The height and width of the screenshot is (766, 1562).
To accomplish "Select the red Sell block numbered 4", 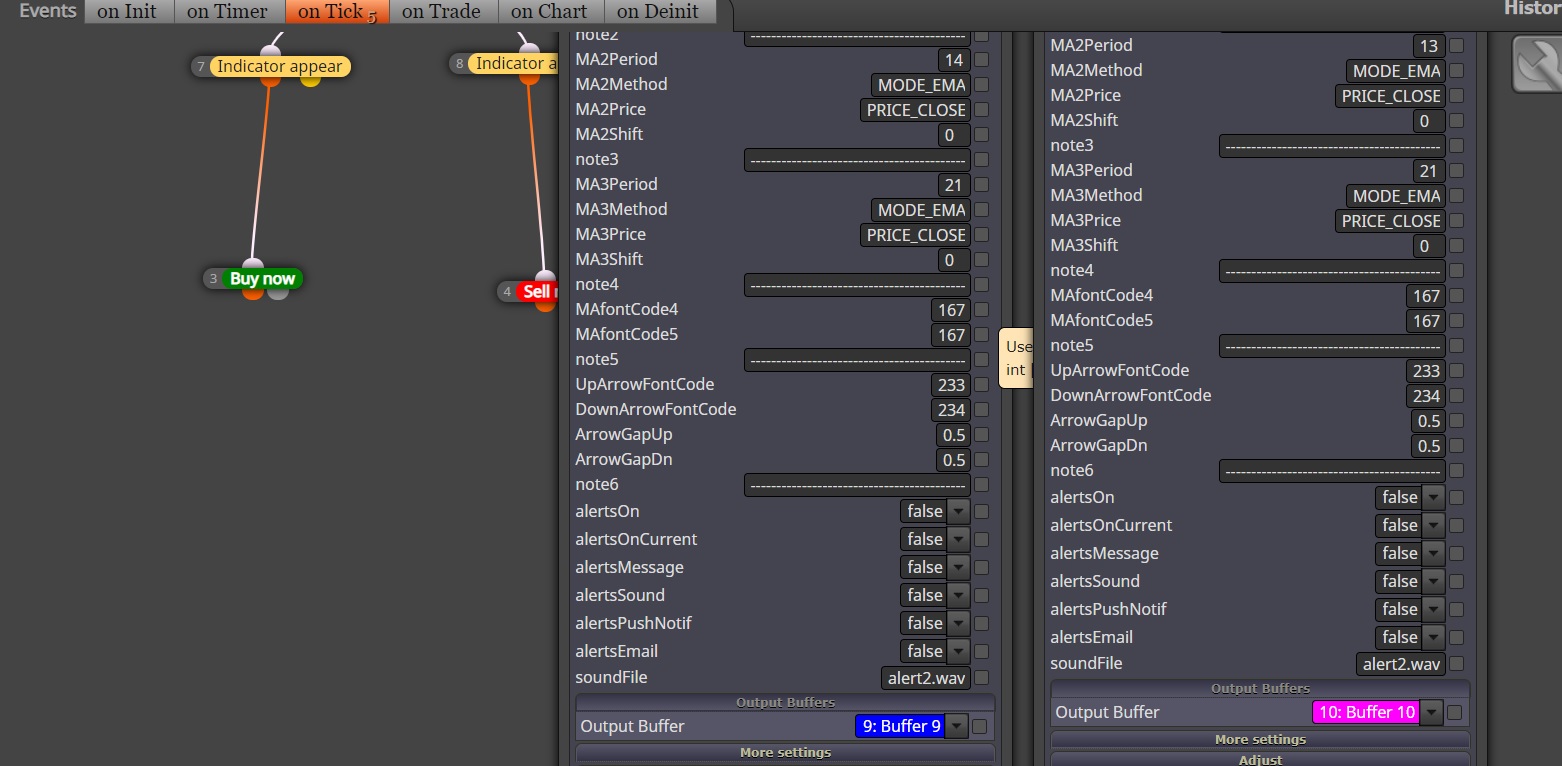I will [x=538, y=292].
